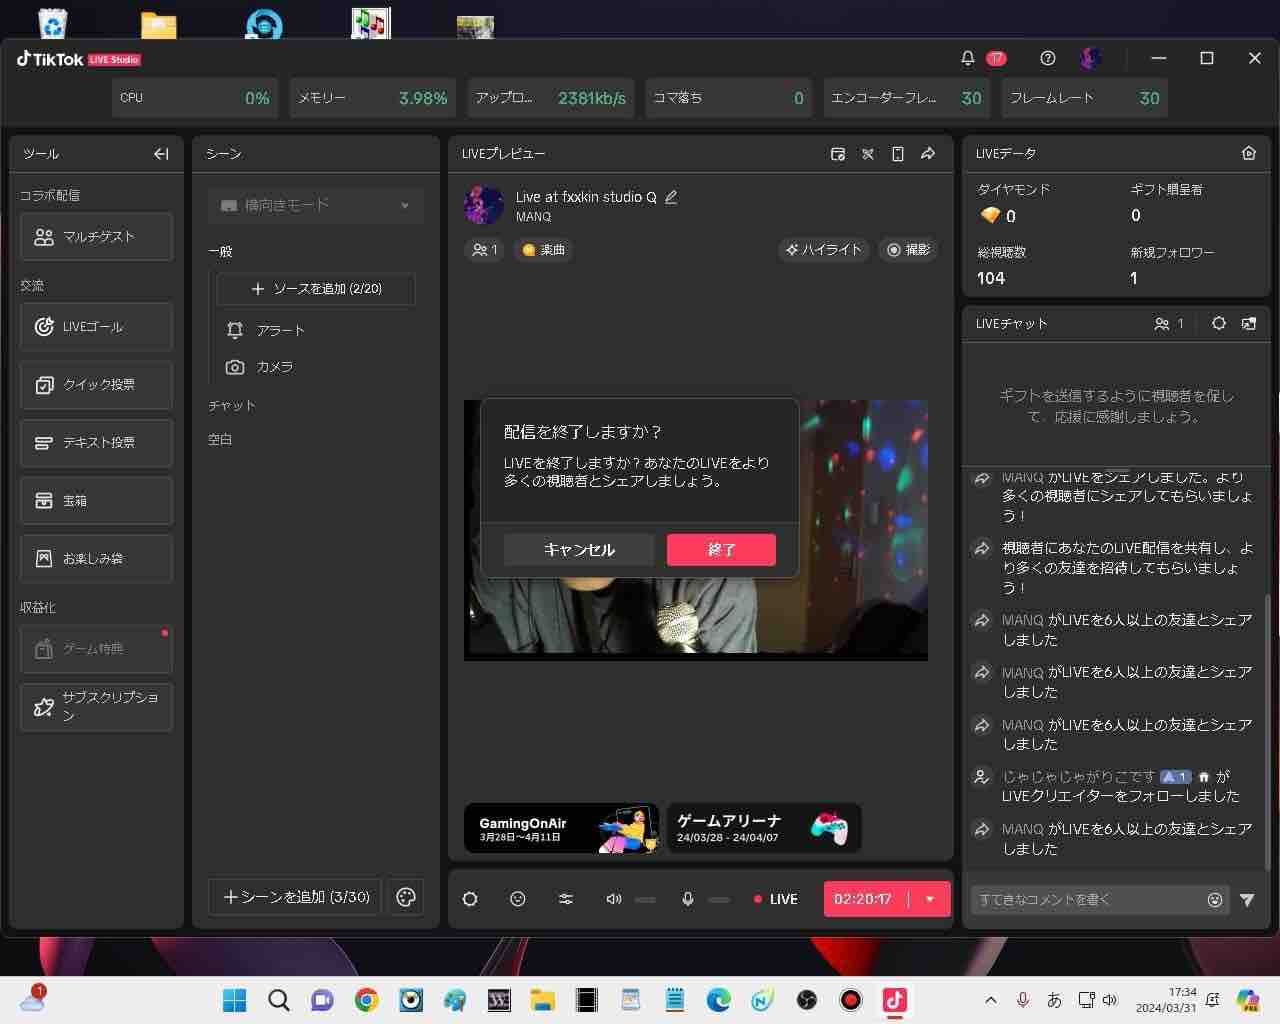Send the comment with the arrow icon
The image size is (1280, 1024).
[x=1247, y=900]
